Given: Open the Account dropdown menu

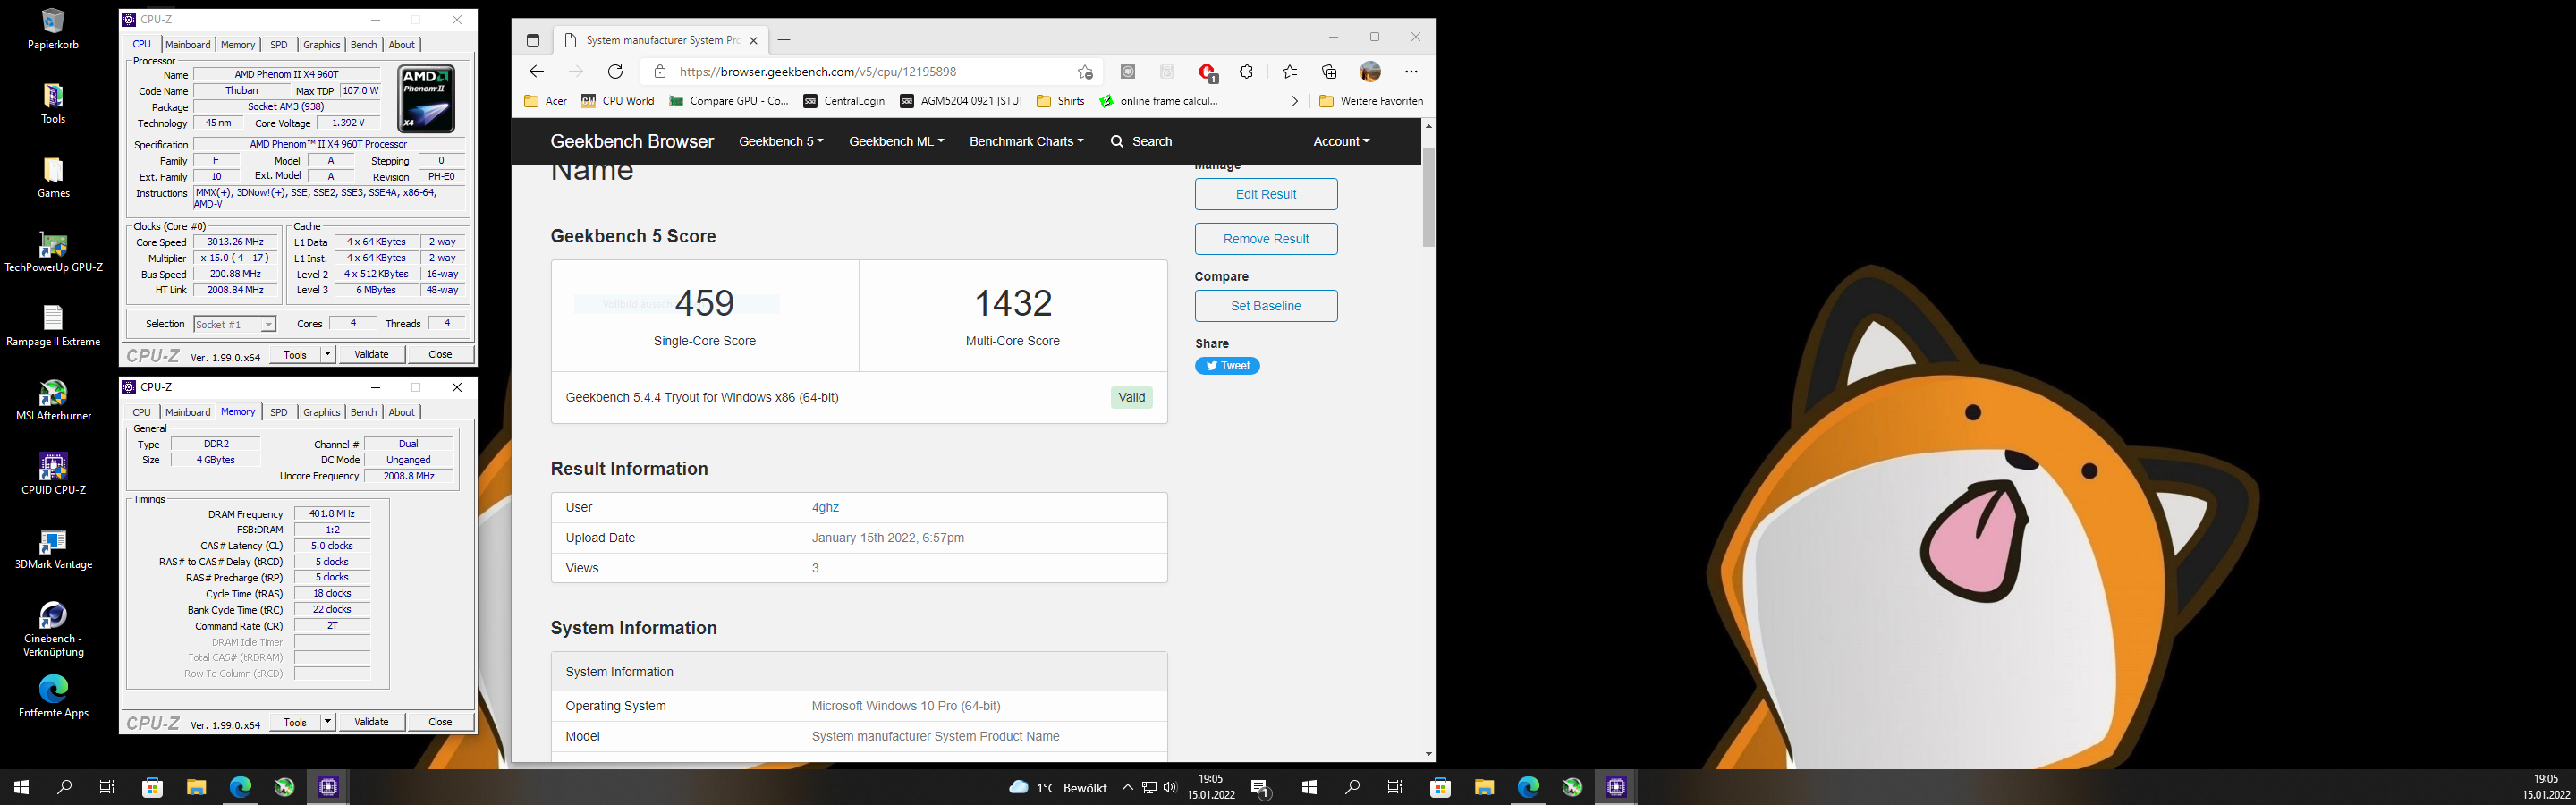Looking at the screenshot, I should pos(1341,141).
